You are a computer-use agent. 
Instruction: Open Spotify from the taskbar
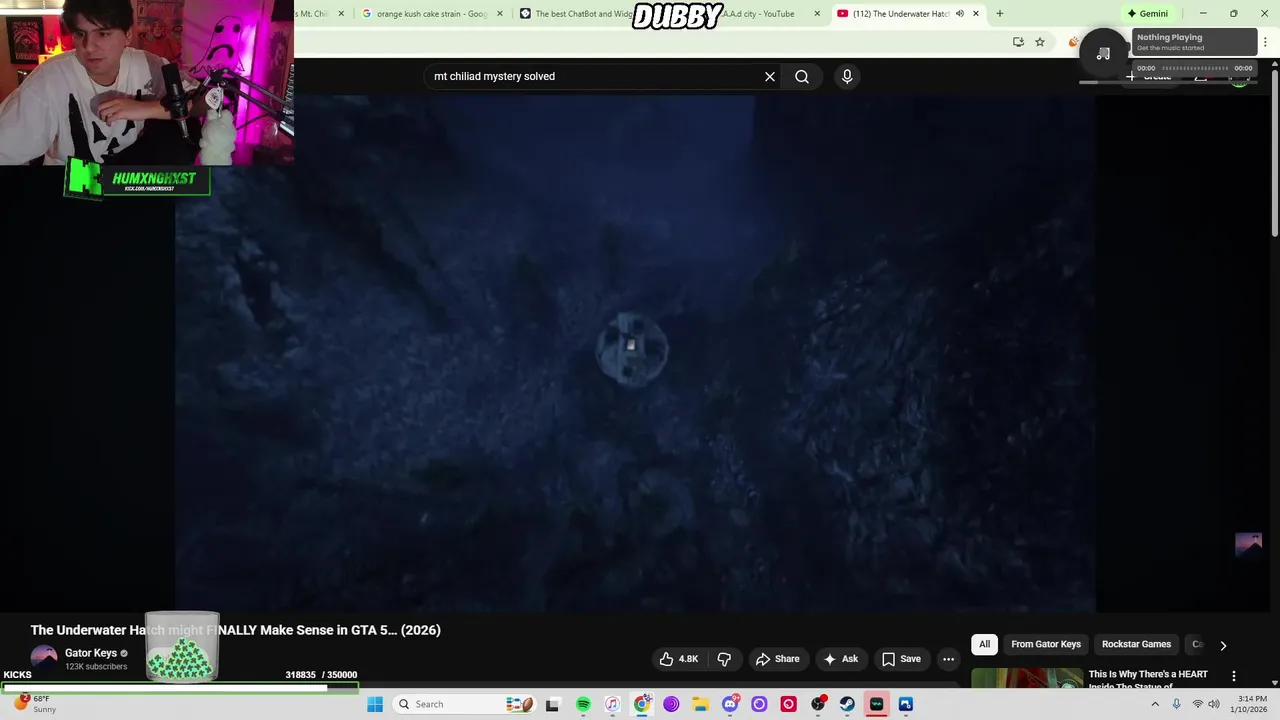click(583, 704)
